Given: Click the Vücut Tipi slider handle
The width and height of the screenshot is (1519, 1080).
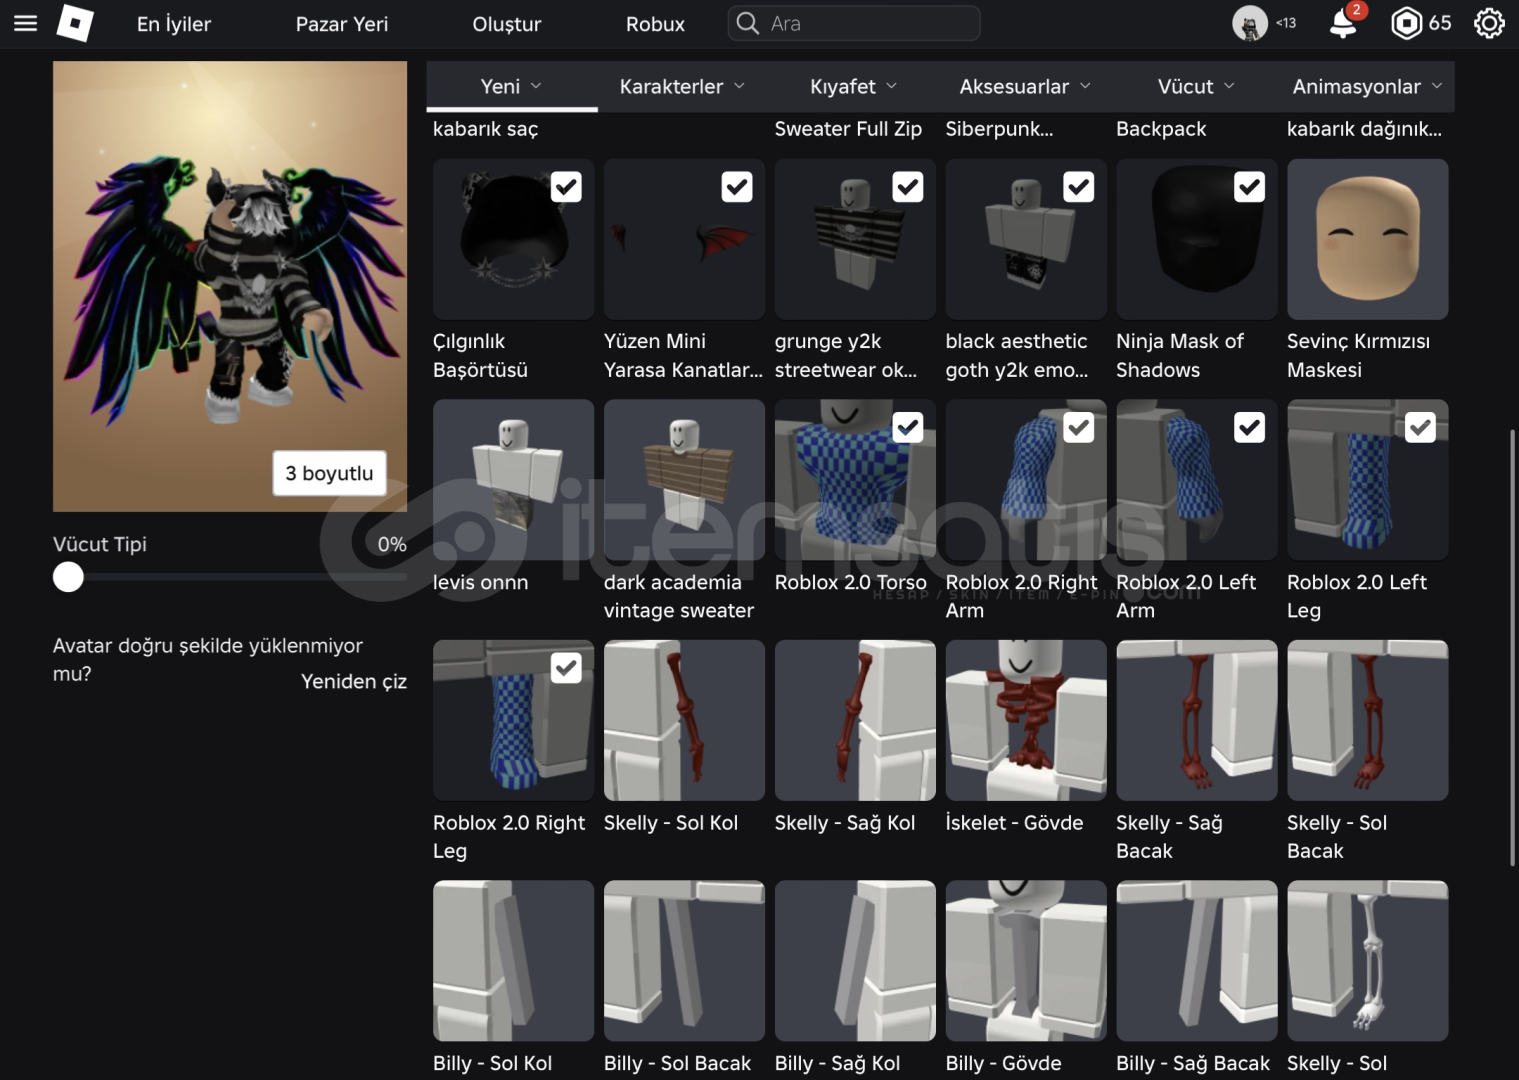Looking at the screenshot, I should pyautogui.click(x=68, y=577).
